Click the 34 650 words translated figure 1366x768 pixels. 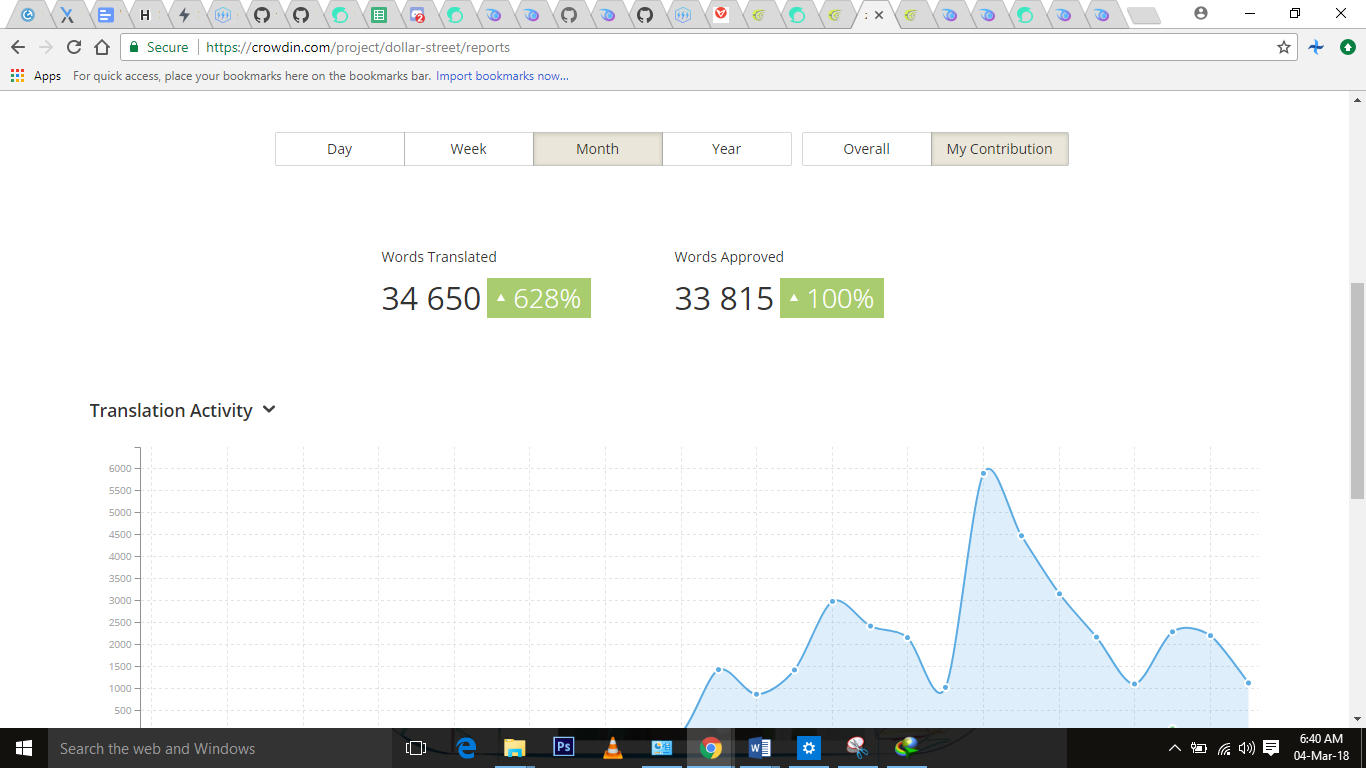[431, 298]
